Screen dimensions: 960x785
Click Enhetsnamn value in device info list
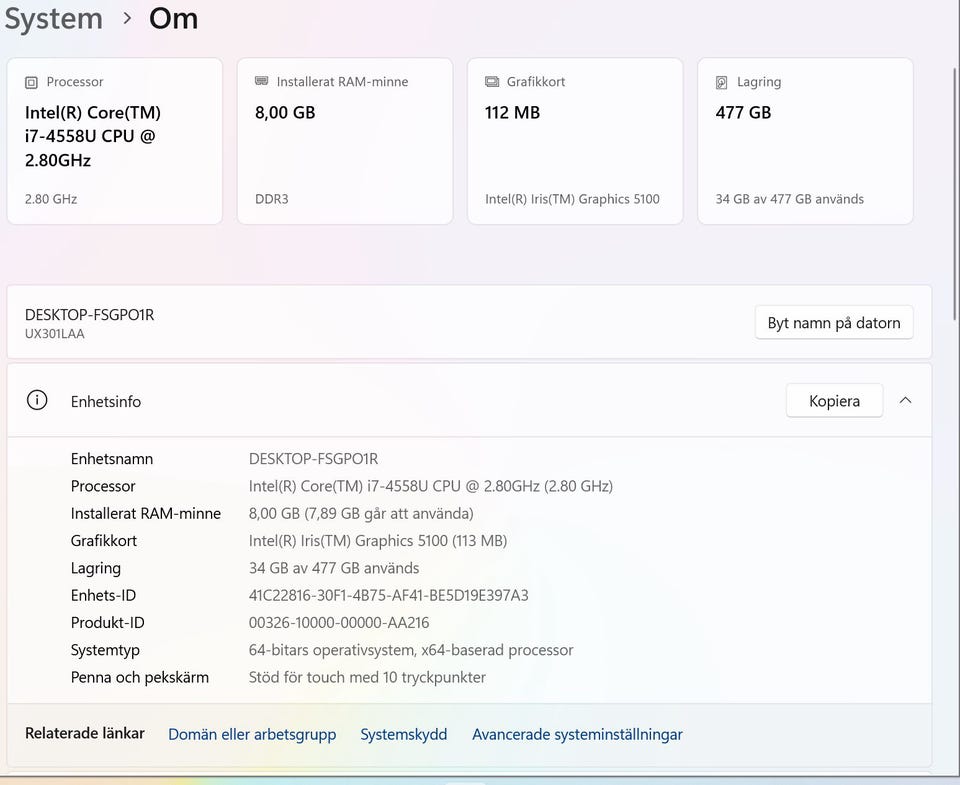(313, 459)
